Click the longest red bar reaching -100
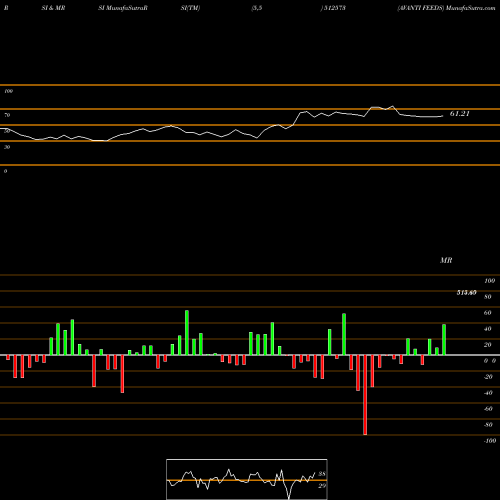The width and height of the screenshot is (500, 500). coord(365,395)
